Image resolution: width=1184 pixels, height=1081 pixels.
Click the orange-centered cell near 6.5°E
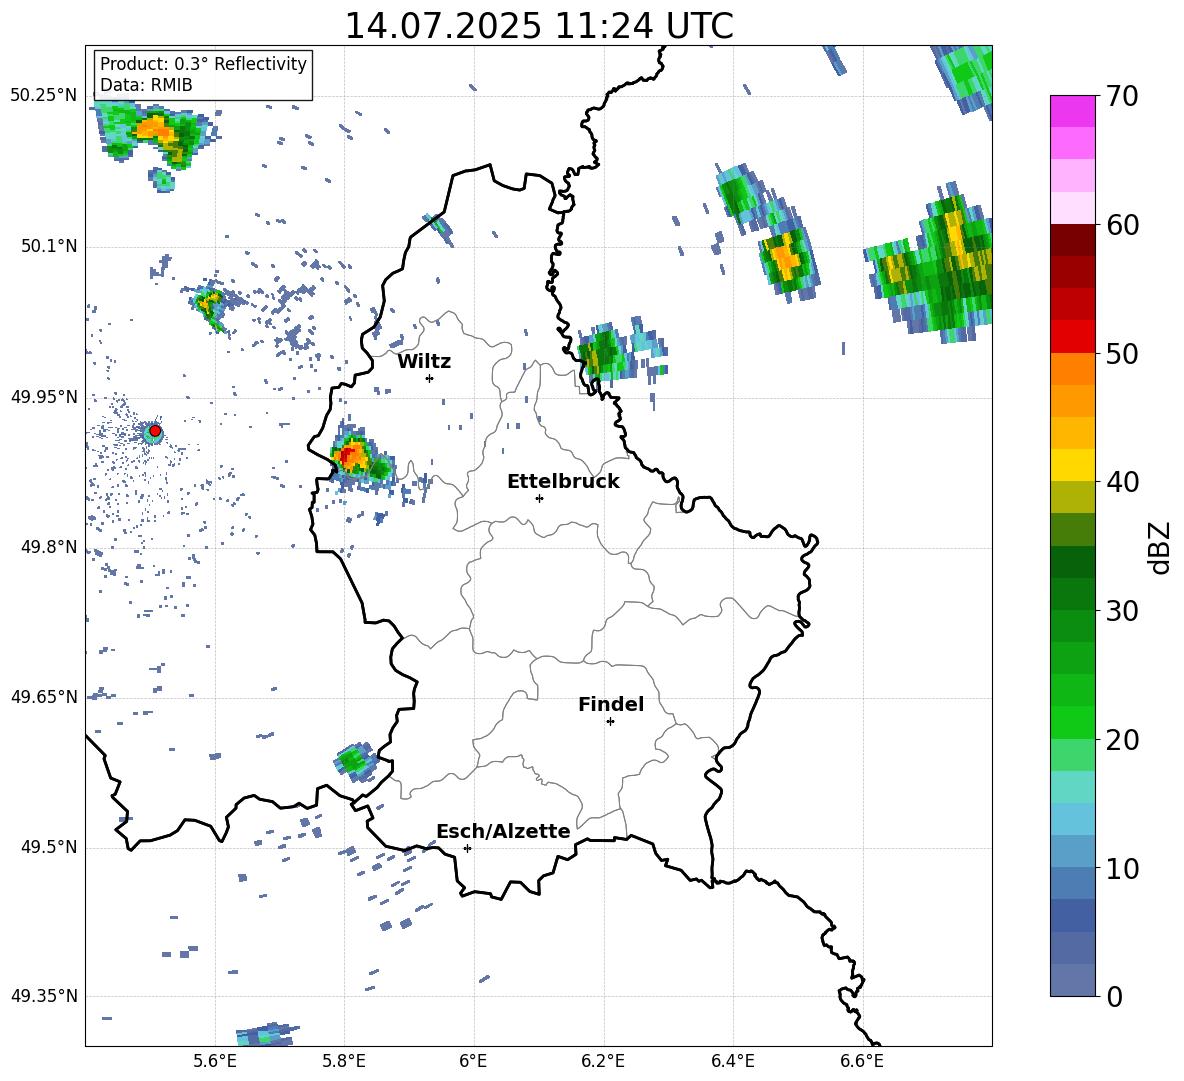pos(785,258)
